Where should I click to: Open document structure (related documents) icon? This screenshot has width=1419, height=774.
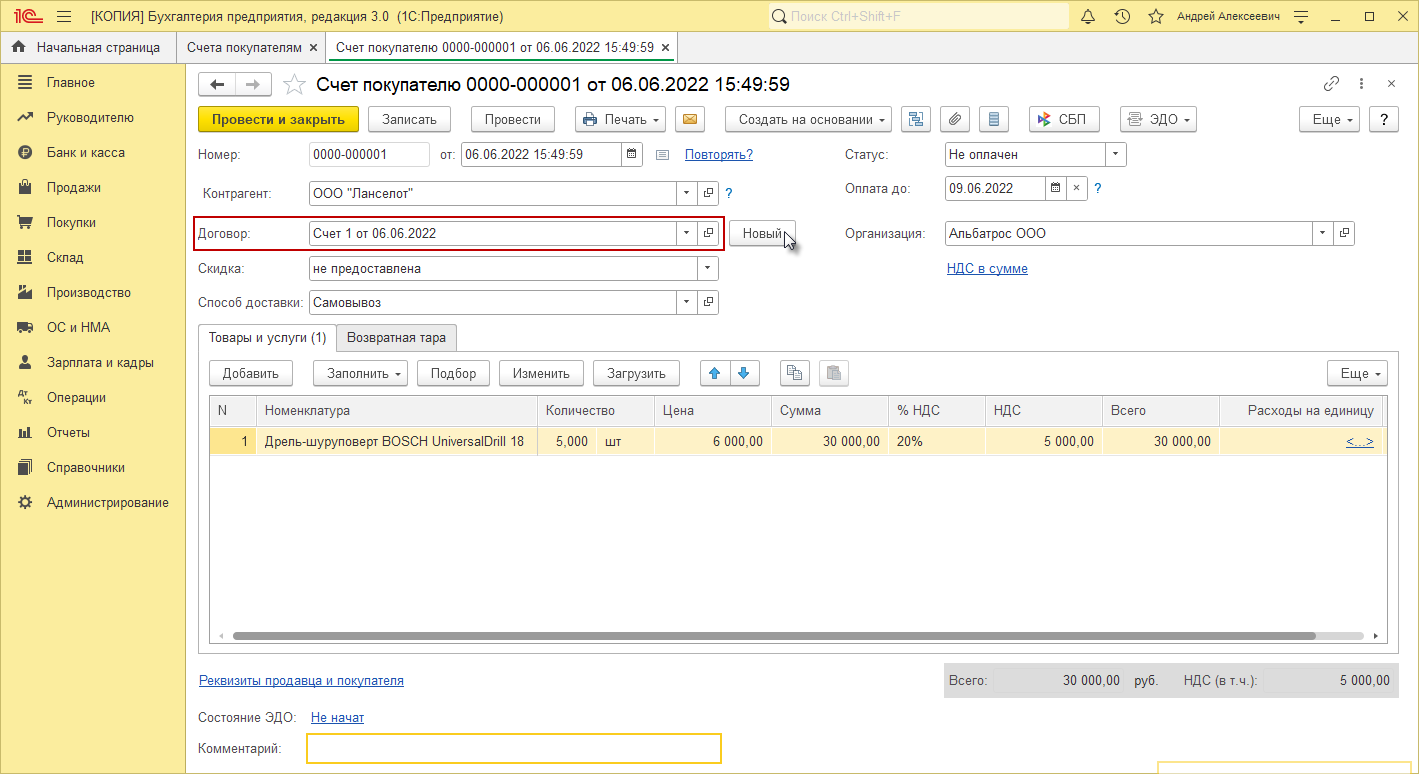(x=915, y=119)
